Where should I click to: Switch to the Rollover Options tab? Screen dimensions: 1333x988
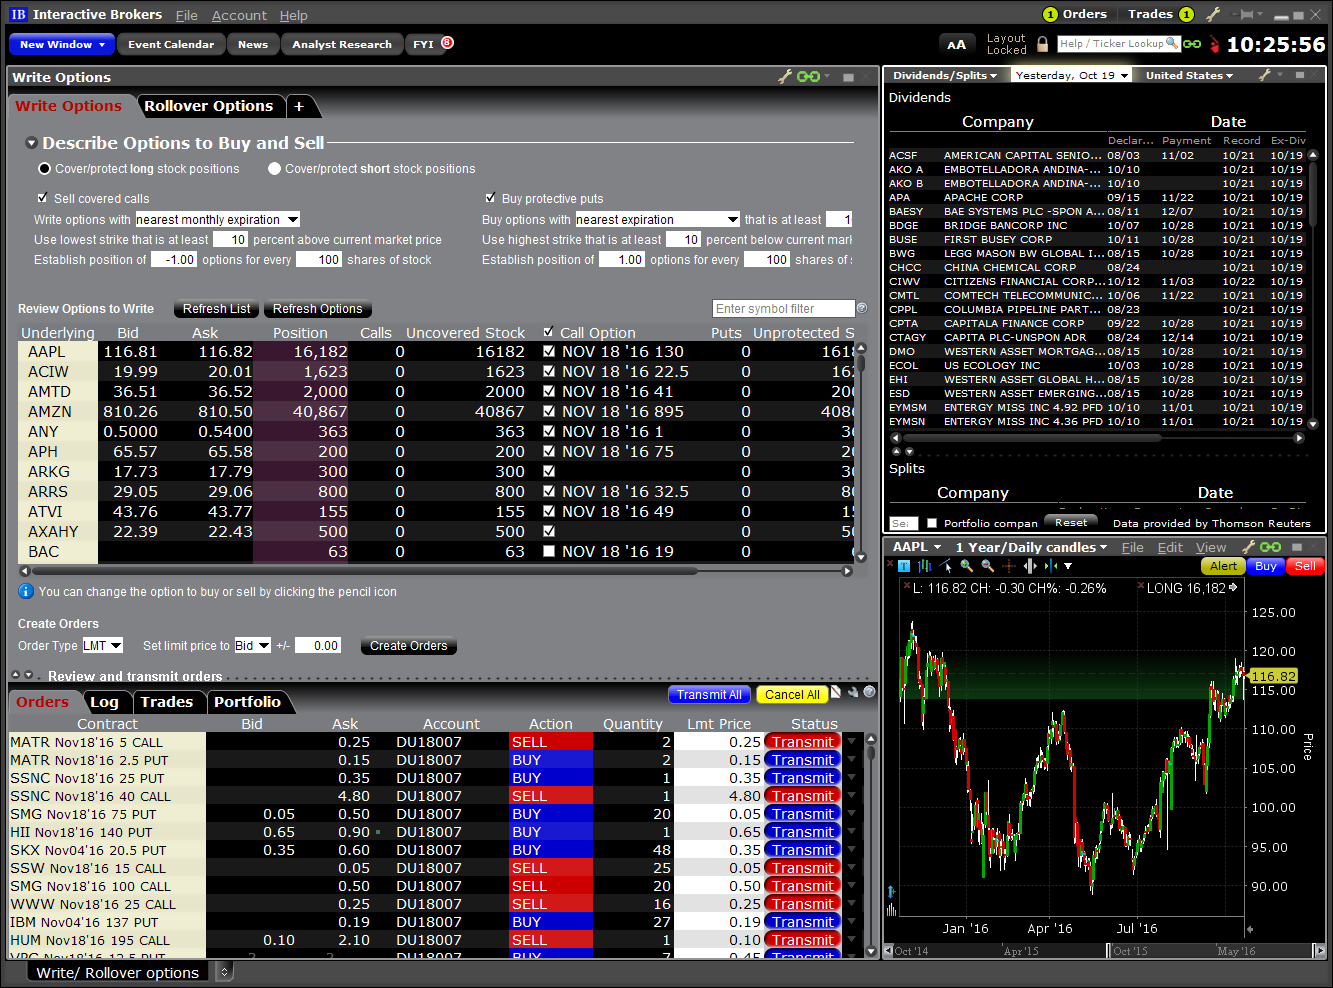(x=210, y=106)
